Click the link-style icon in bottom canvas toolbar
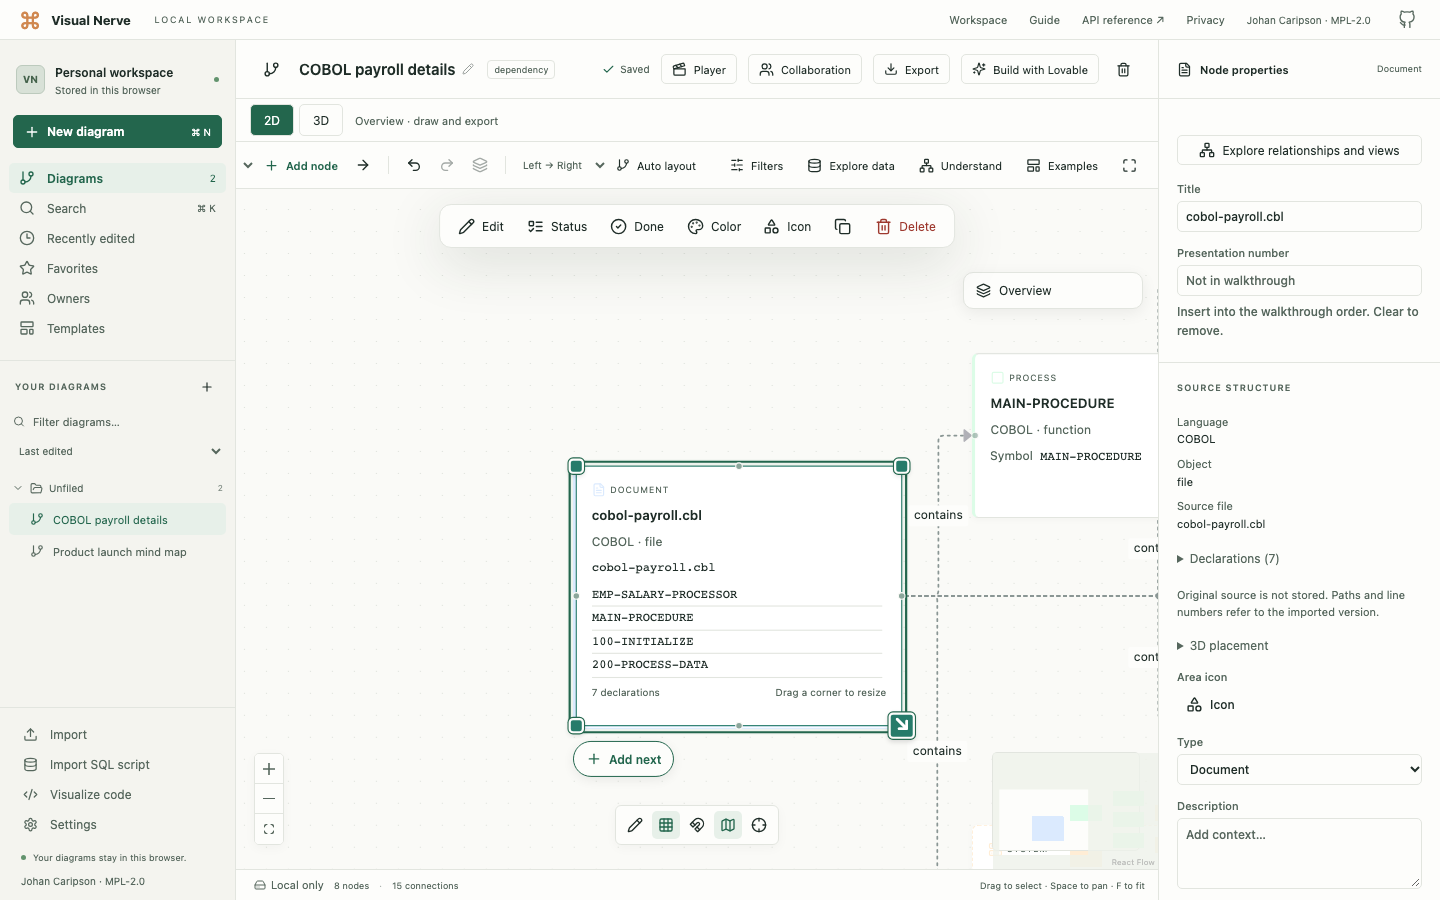 [x=697, y=825]
